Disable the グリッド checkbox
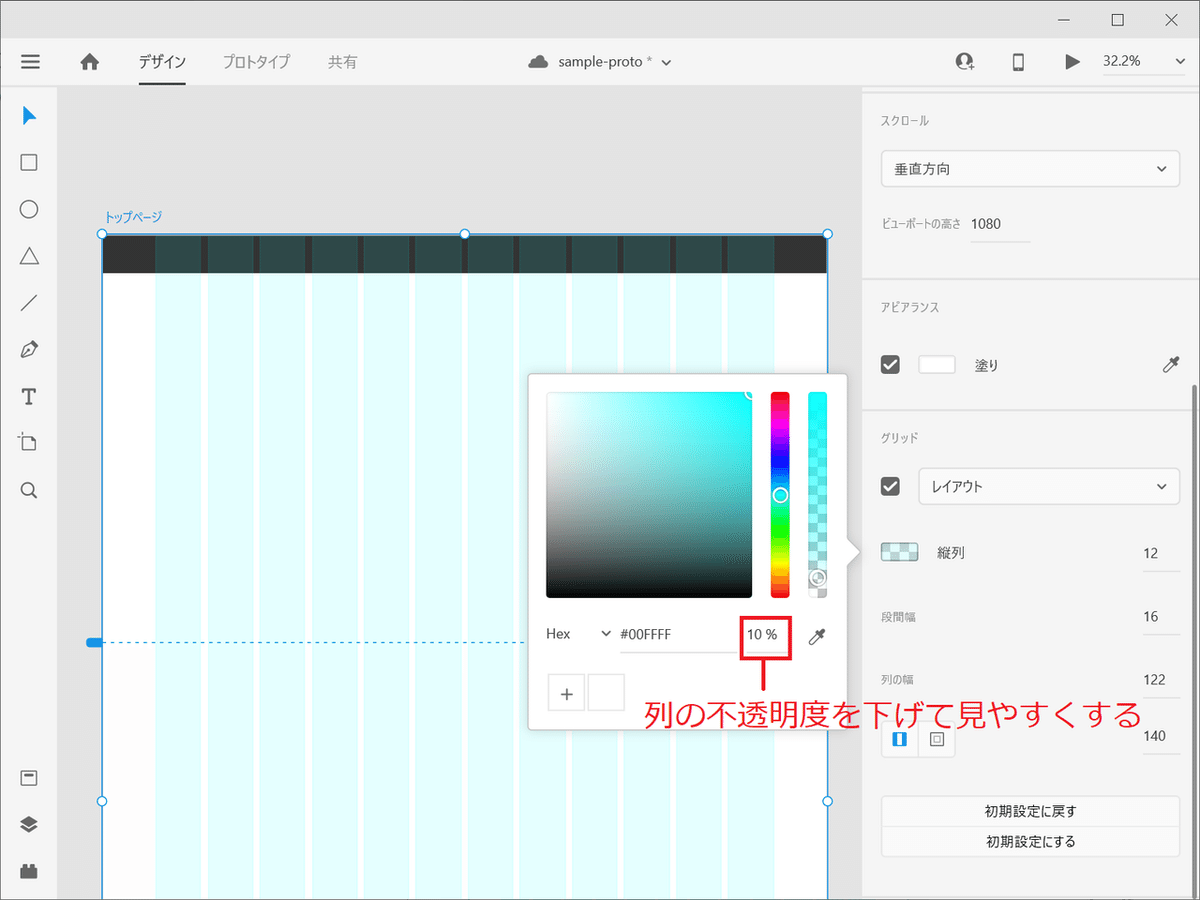The image size is (1200, 900). tap(889, 486)
